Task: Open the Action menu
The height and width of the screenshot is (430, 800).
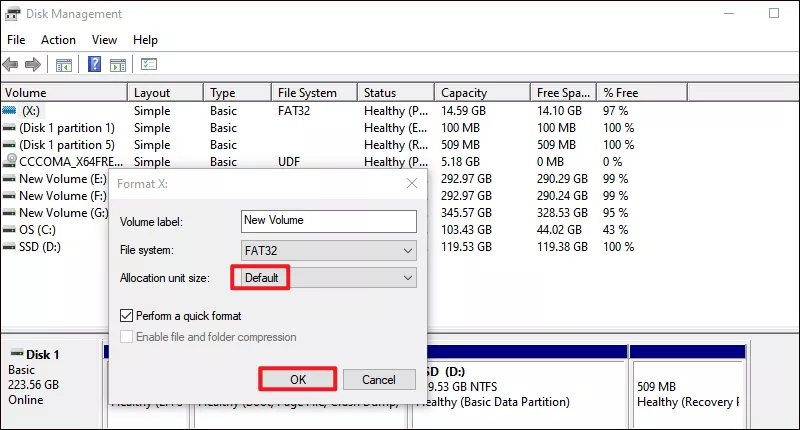Action: click(x=58, y=40)
